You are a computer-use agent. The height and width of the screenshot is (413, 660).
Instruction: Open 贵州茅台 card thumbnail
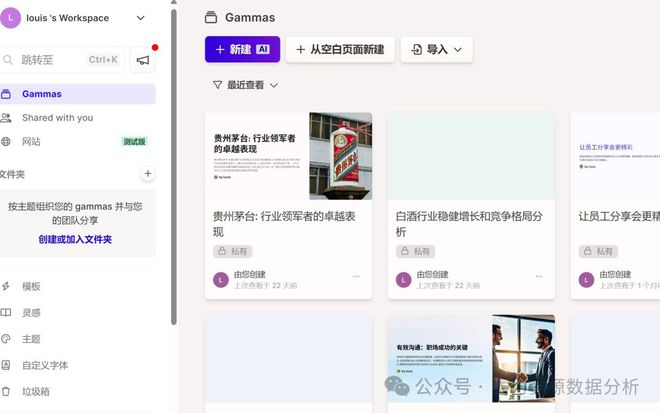click(x=288, y=156)
